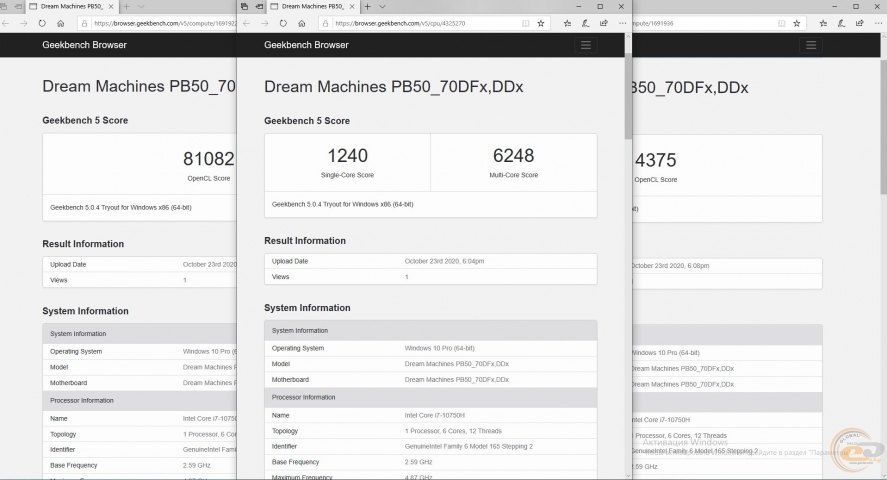Select the 81082 OpenCL Score in left window
The height and width of the screenshot is (480, 887).
(208, 159)
